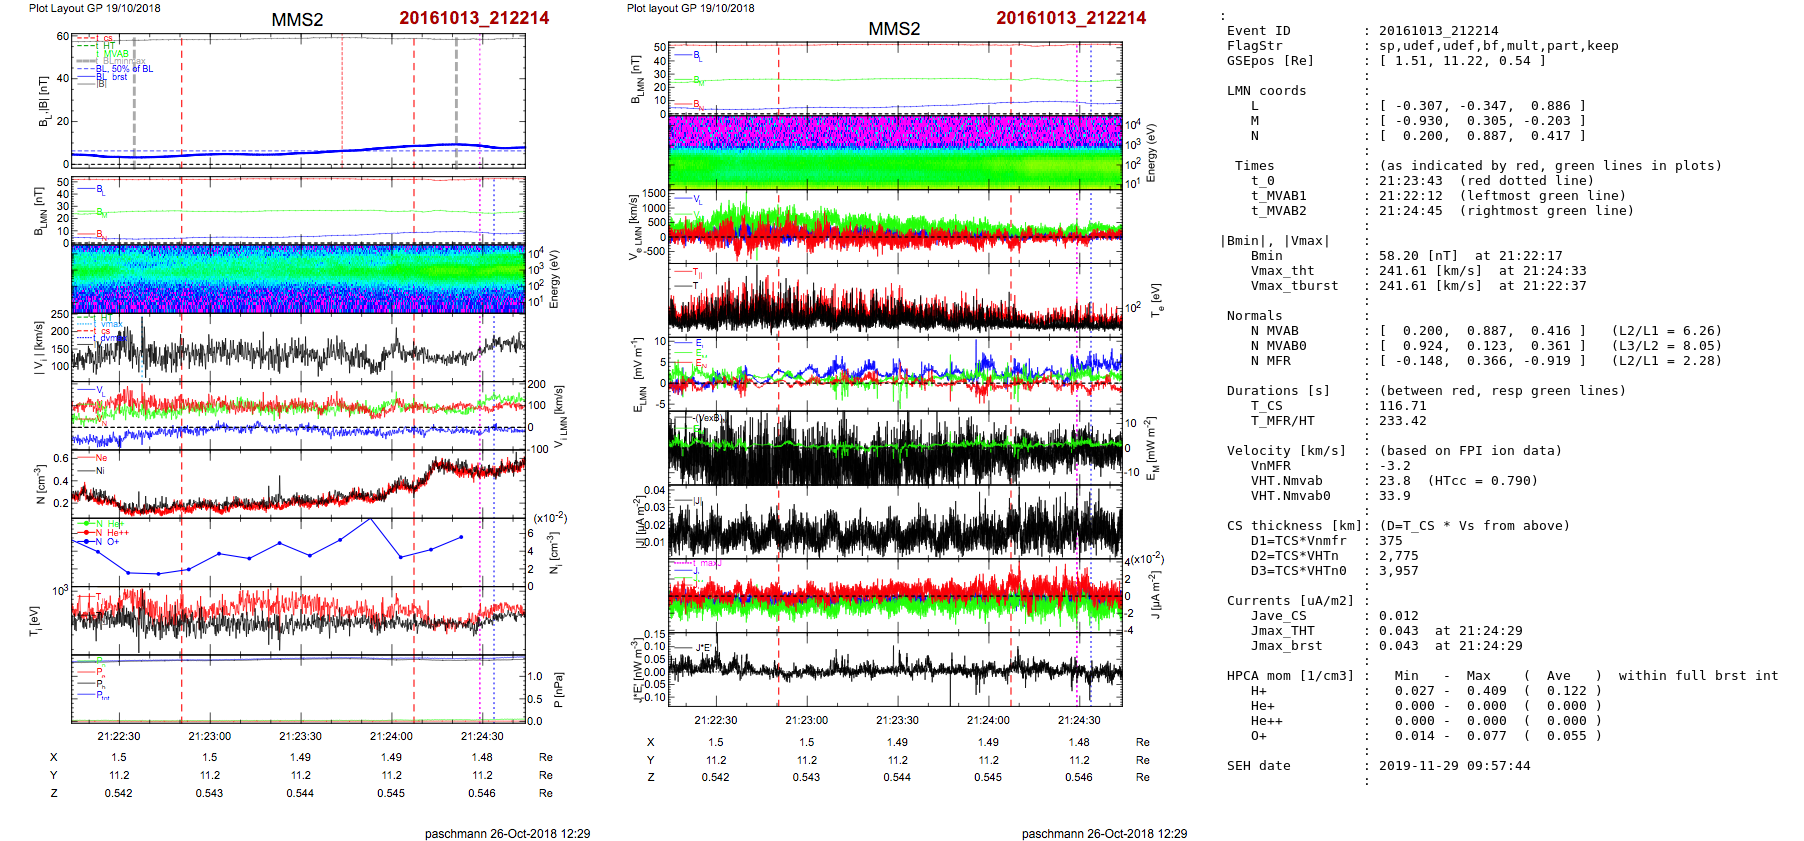The height and width of the screenshot is (841, 1804).
Task: Click the red event ID title above left plot
Action: click(x=474, y=18)
